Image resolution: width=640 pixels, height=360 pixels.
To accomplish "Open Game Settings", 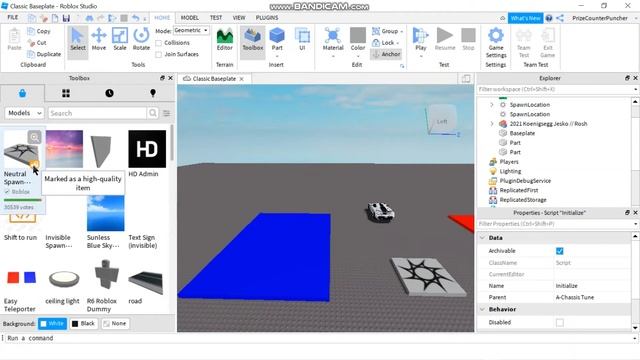I will pyautogui.click(x=496, y=43).
